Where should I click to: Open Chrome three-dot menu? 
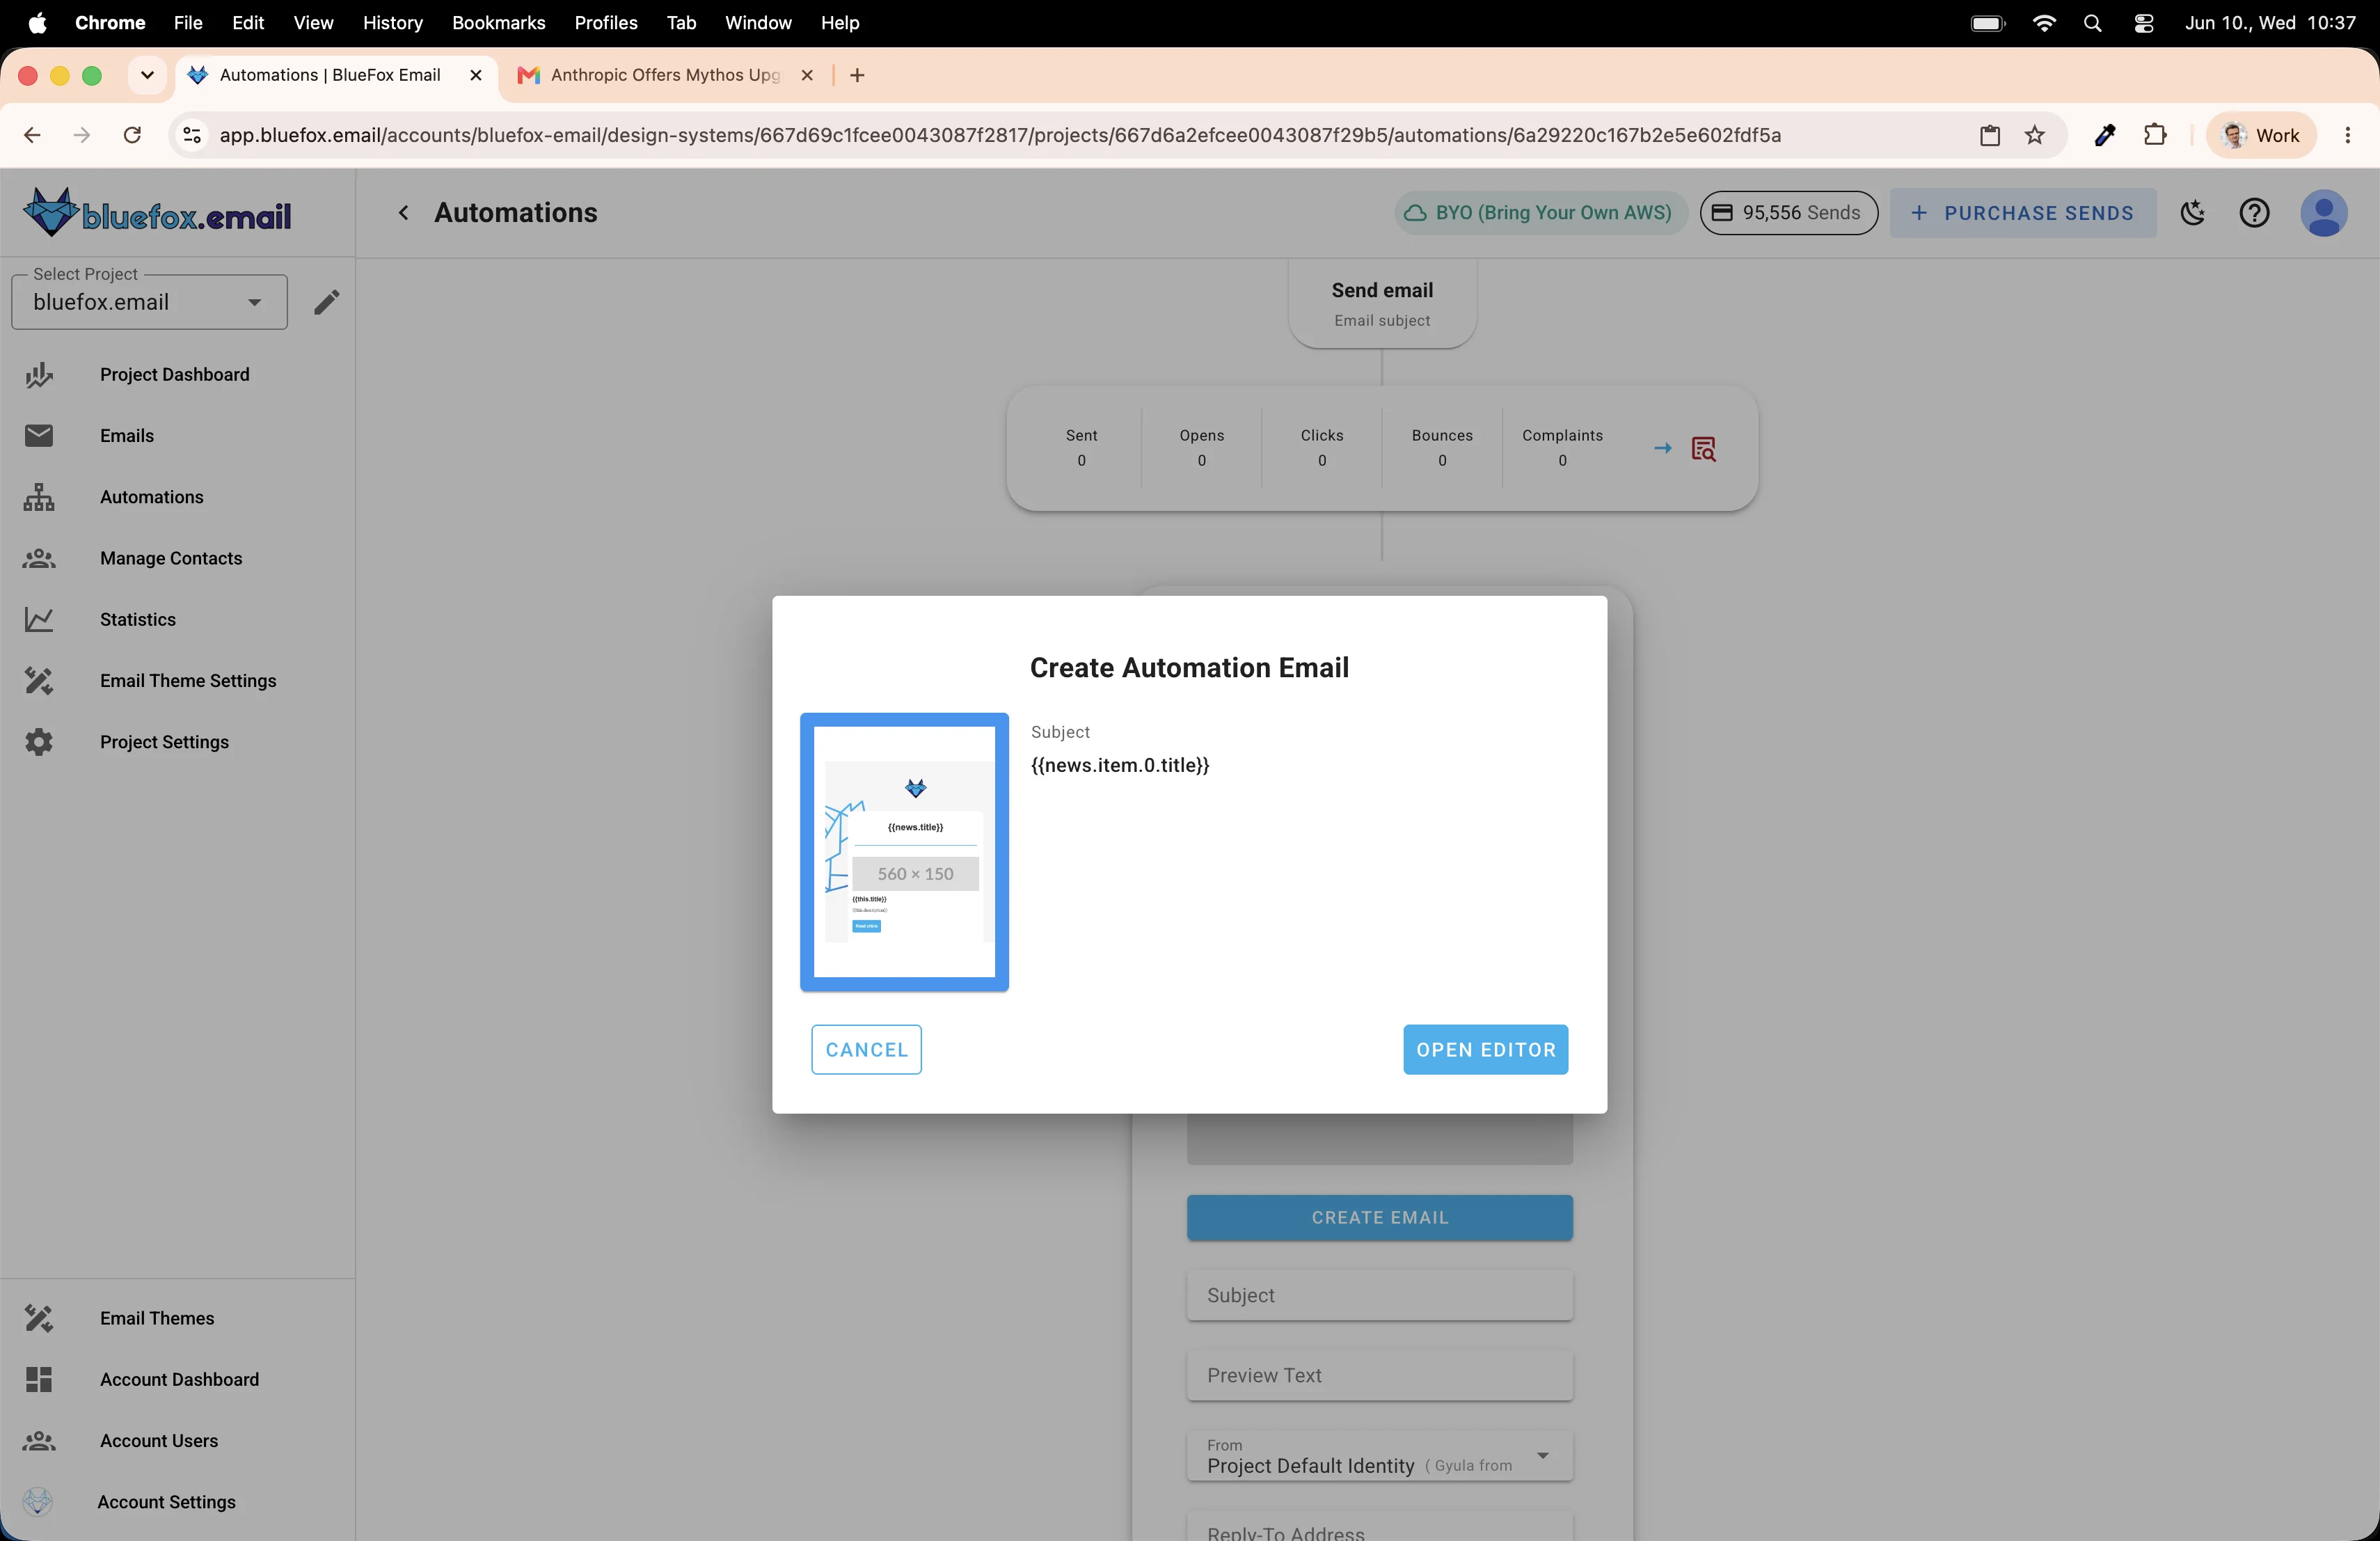coord(2347,135)
